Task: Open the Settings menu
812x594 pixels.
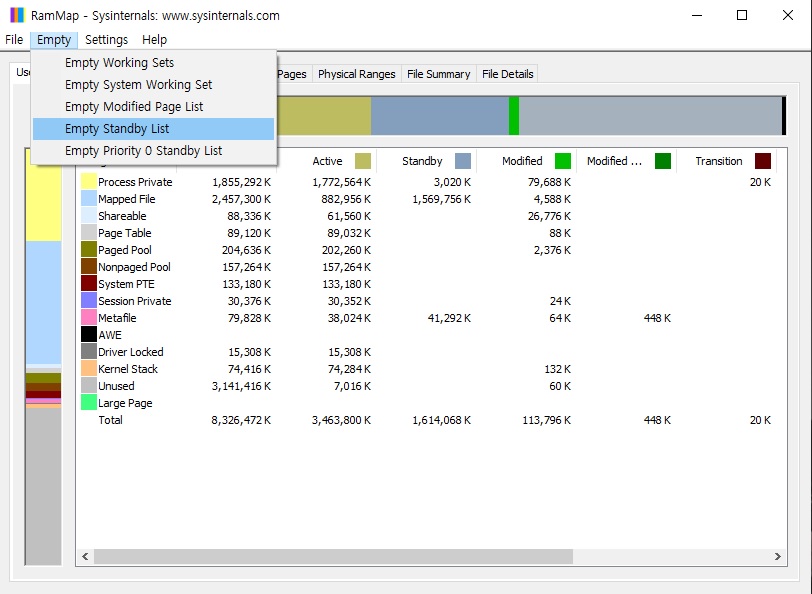Action: [x=106, y=40]
